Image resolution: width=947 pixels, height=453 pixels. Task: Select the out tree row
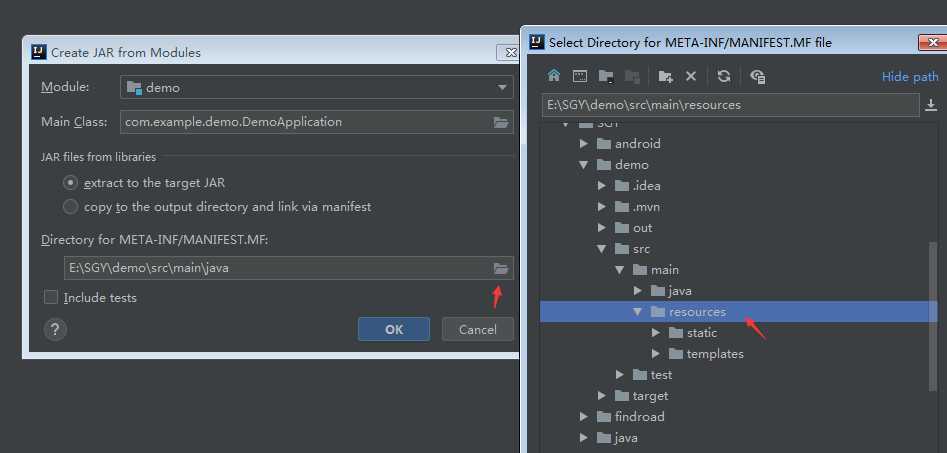click(x=737, y=228)
